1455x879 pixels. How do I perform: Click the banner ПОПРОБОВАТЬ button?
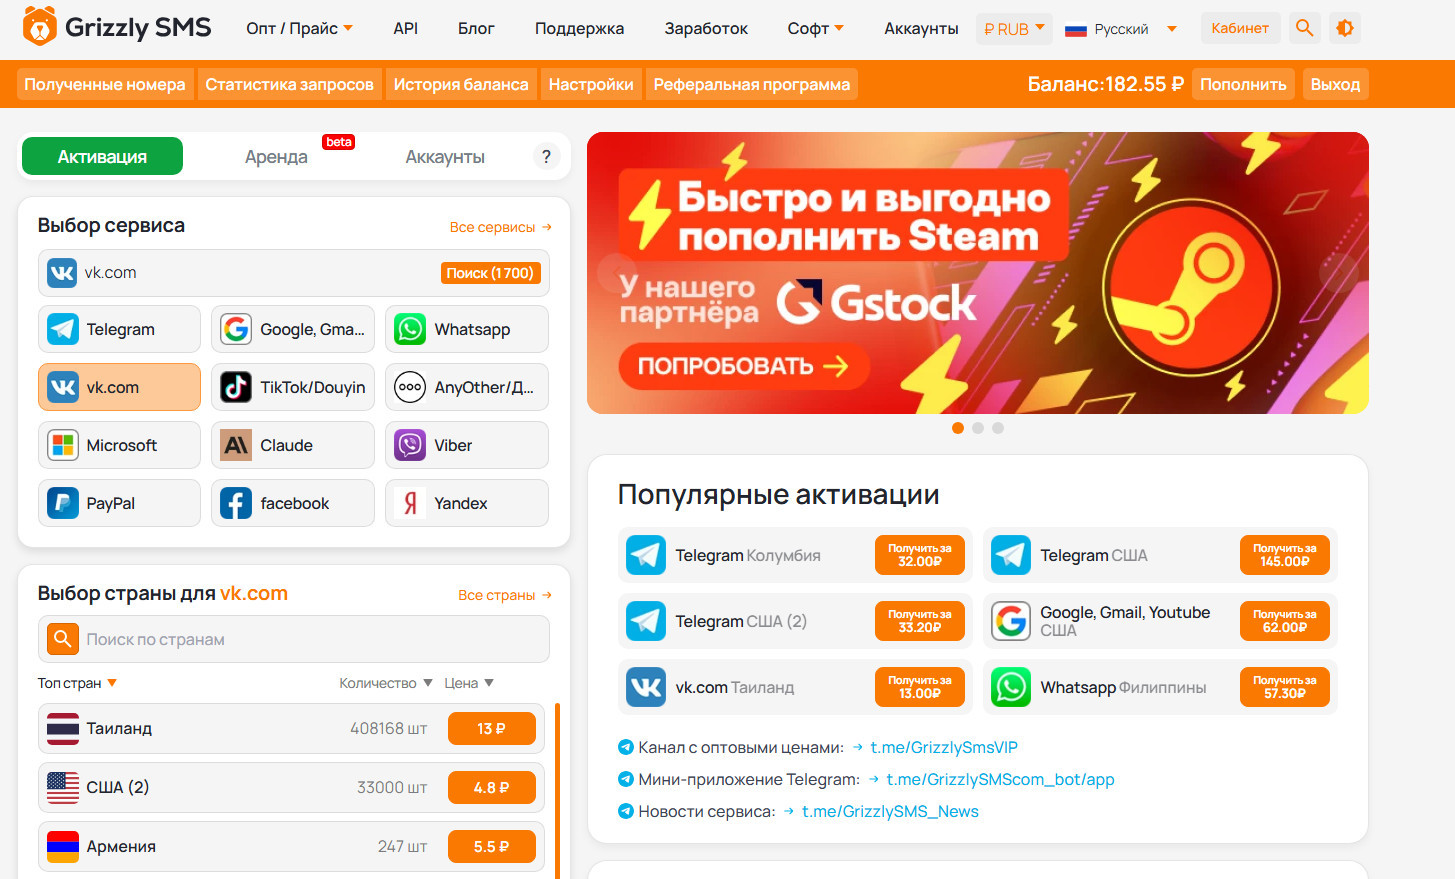pos(744,367)
